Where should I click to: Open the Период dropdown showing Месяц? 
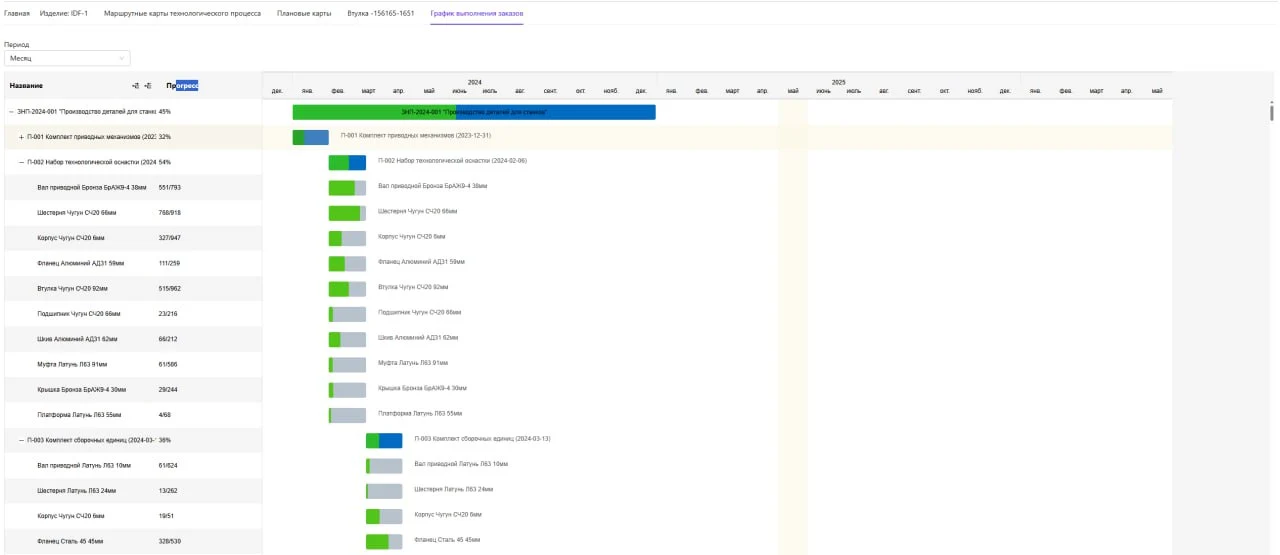pos(66,58)
